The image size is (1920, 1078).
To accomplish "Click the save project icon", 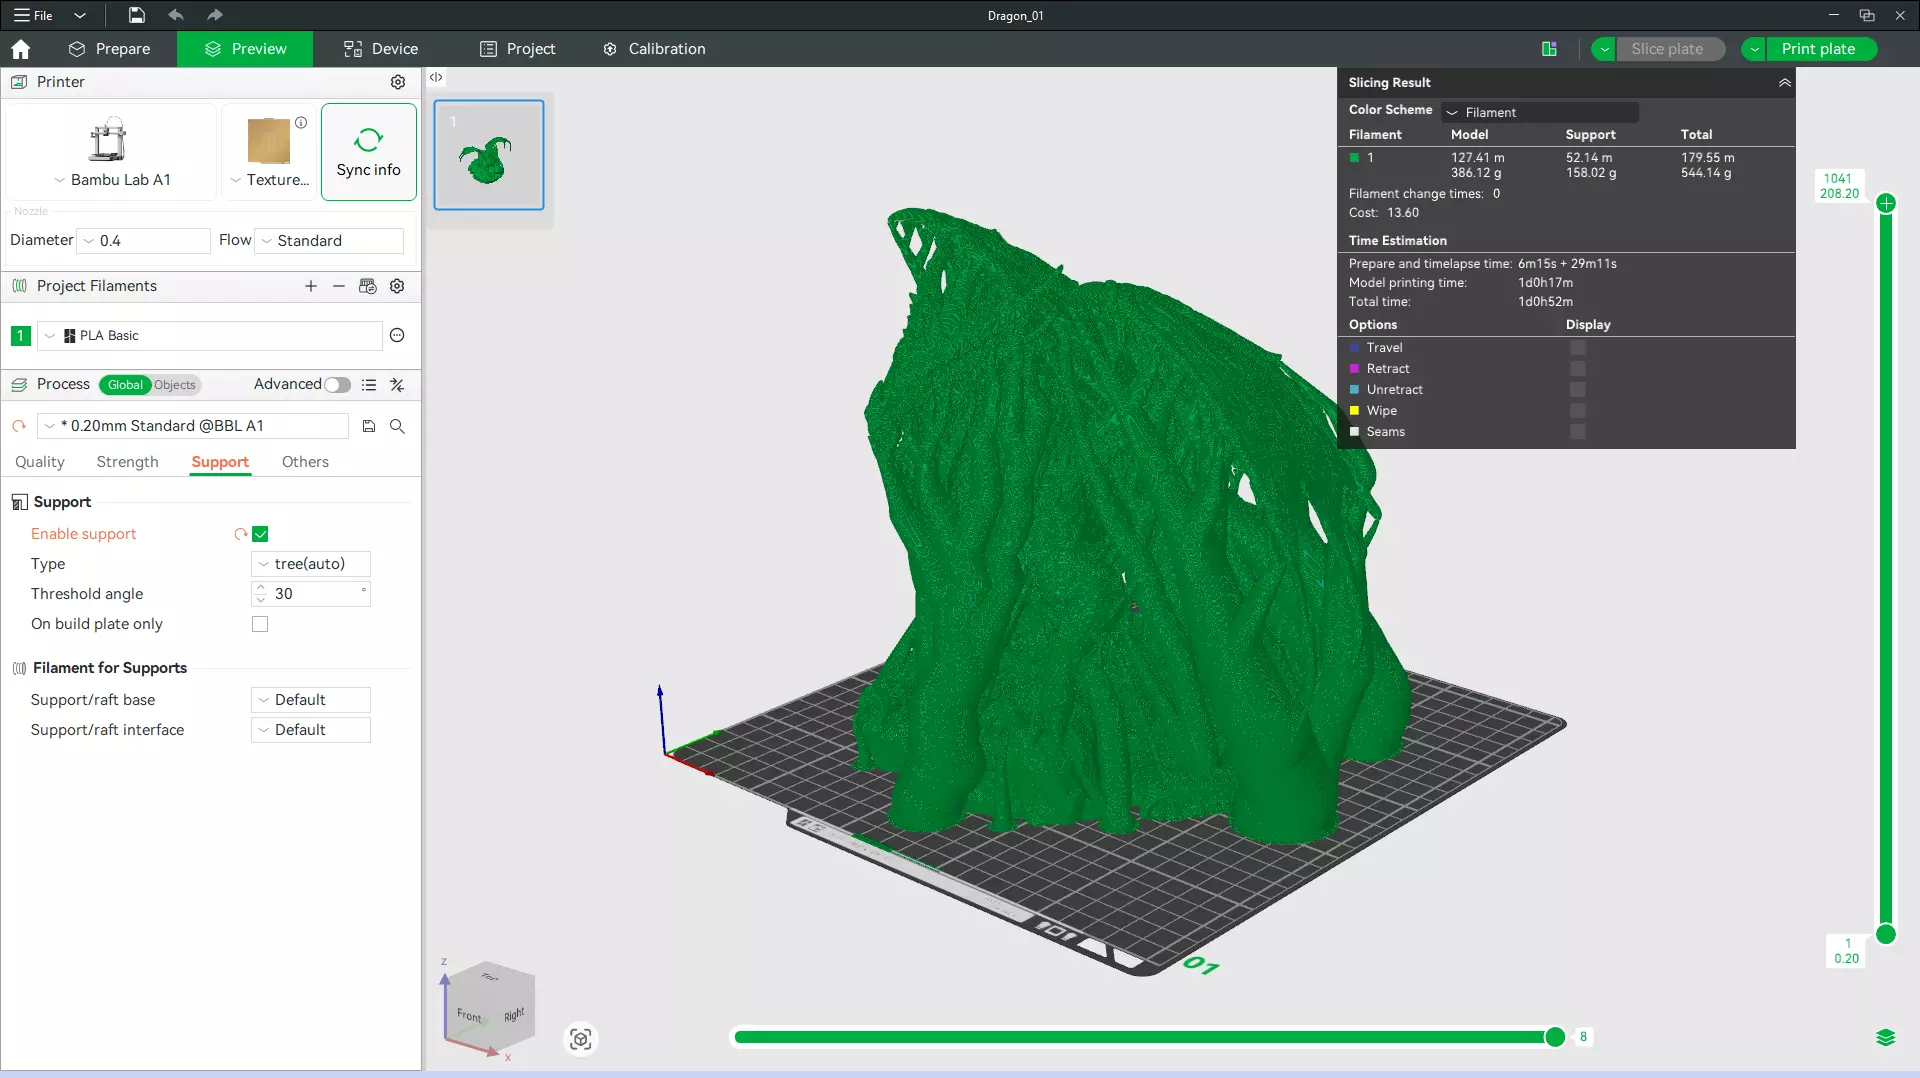I will click(x=136, y=15).
